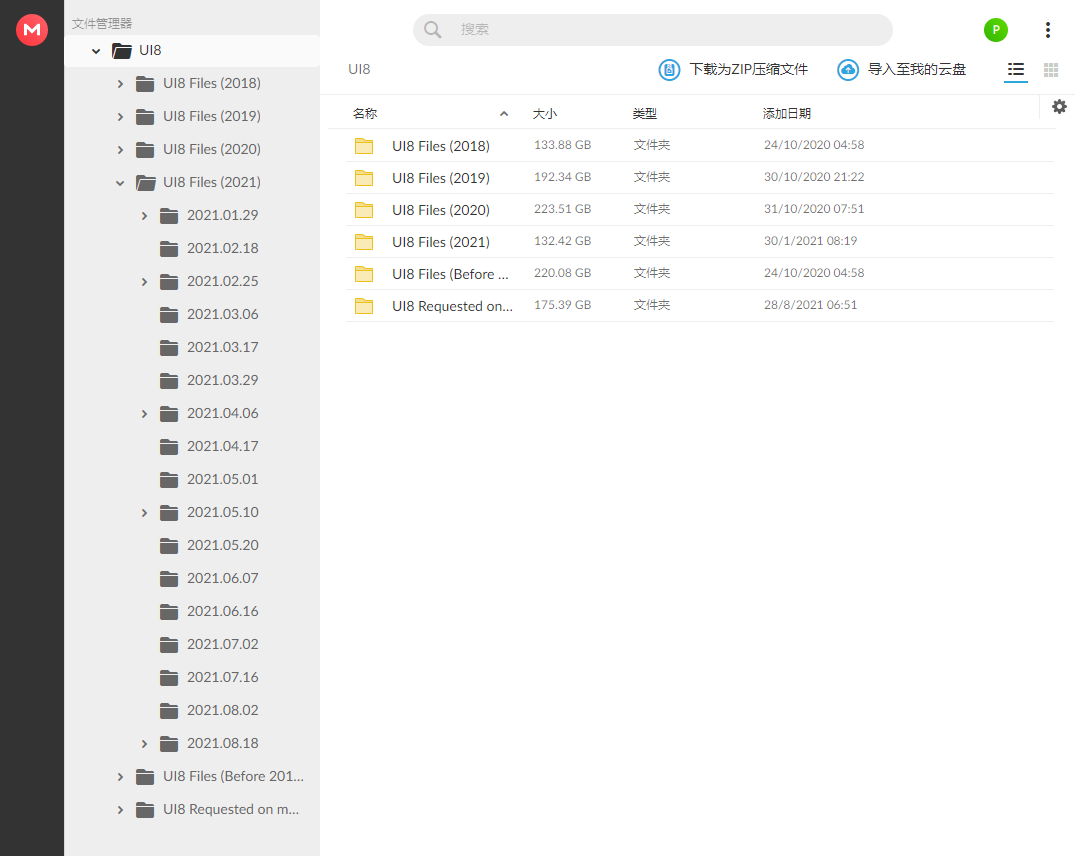The width and height of the screenshot is (1075, 856).
Task: Switch to grid thumbnail view
Action: click(1050, 69)
